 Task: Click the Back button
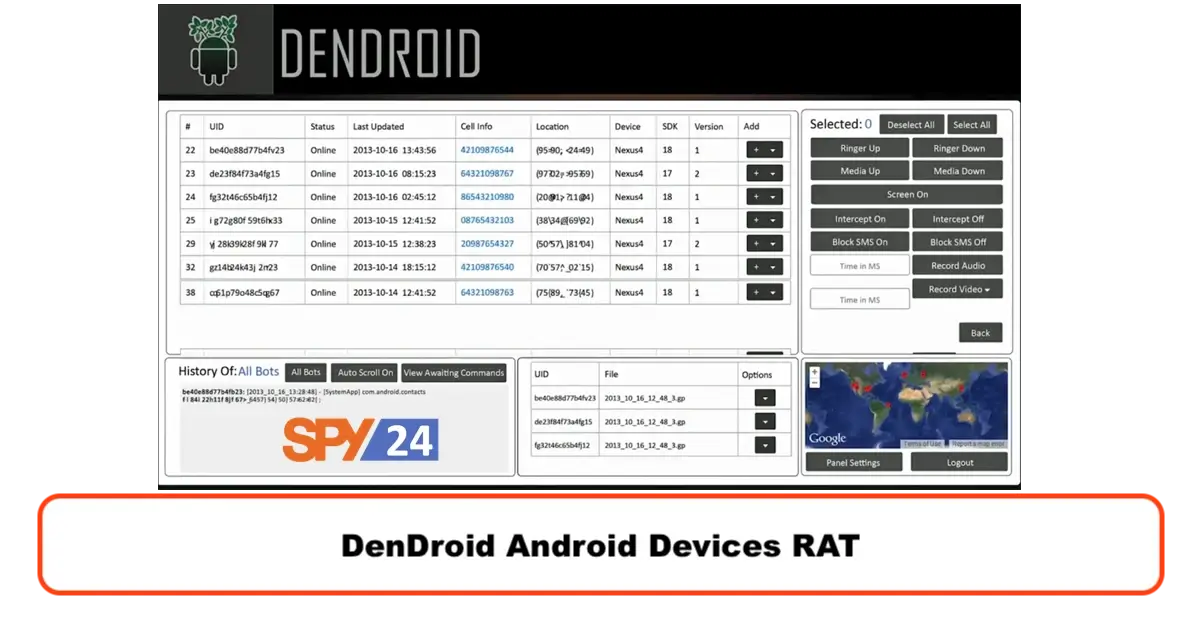click(x=980, y=333)
